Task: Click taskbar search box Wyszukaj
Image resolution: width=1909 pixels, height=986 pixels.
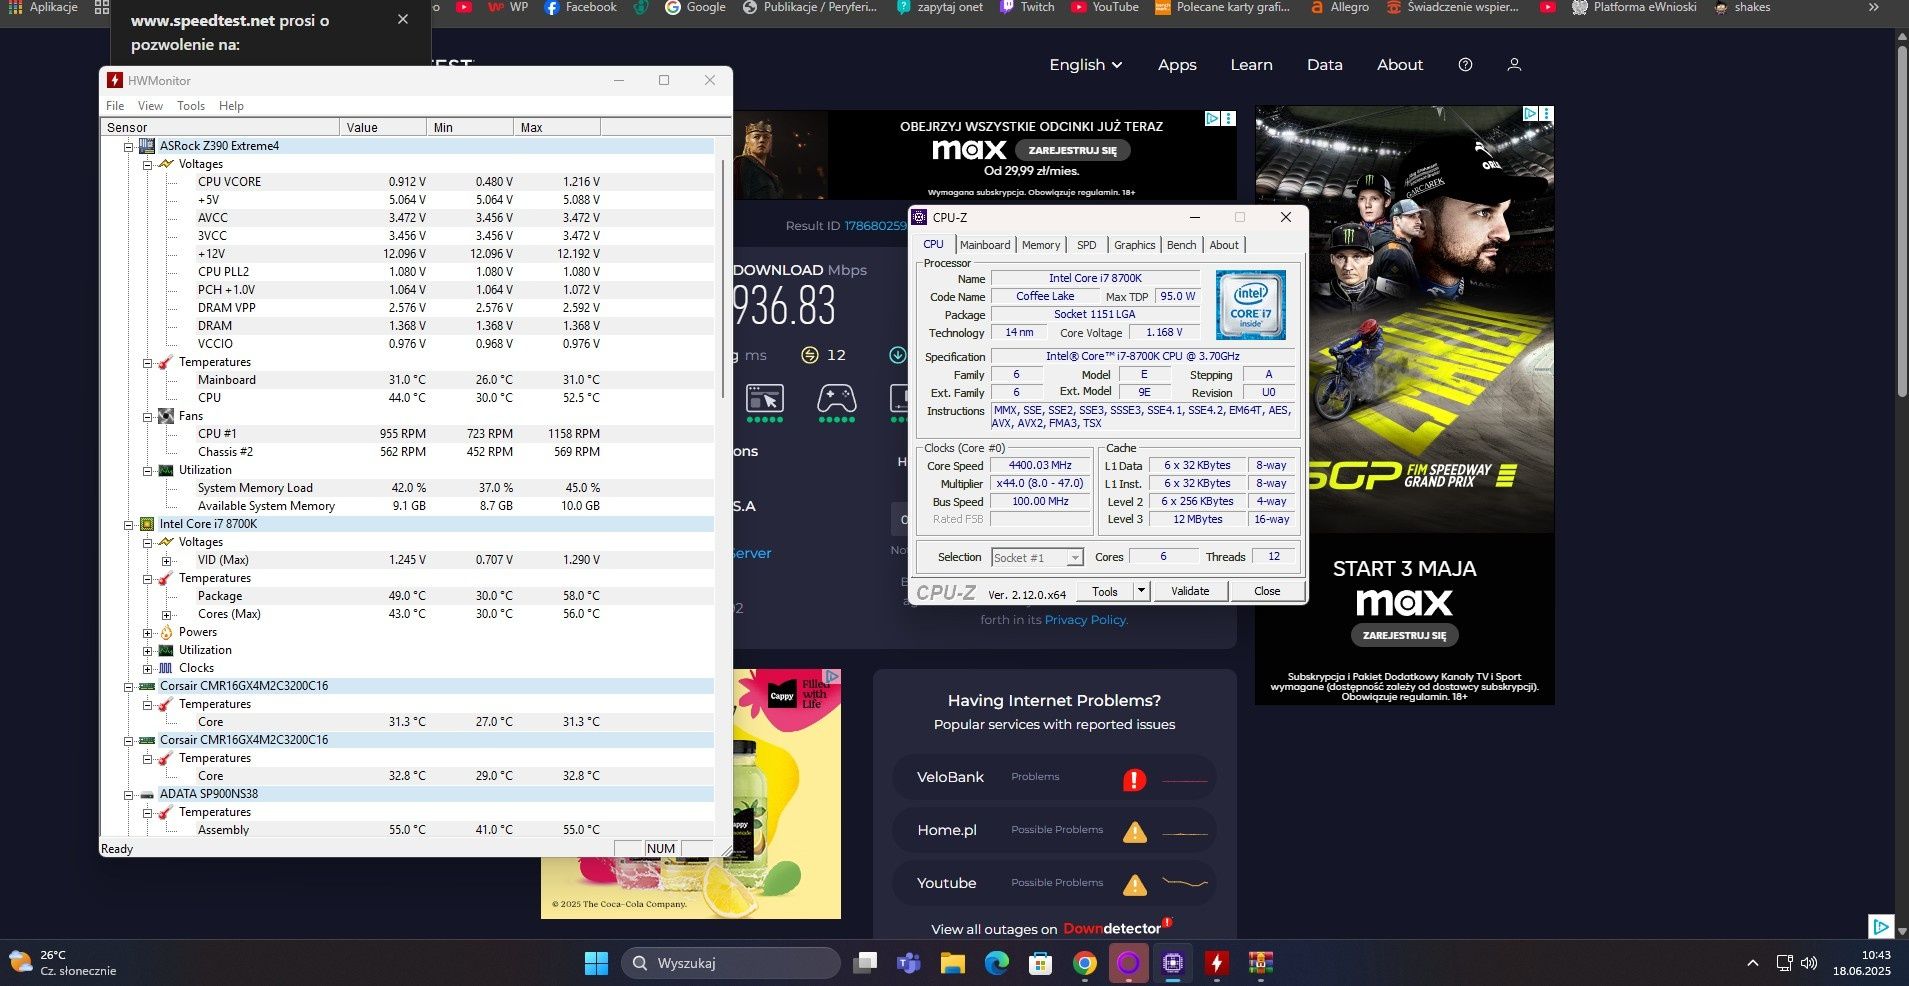Action: coord(731,963)
